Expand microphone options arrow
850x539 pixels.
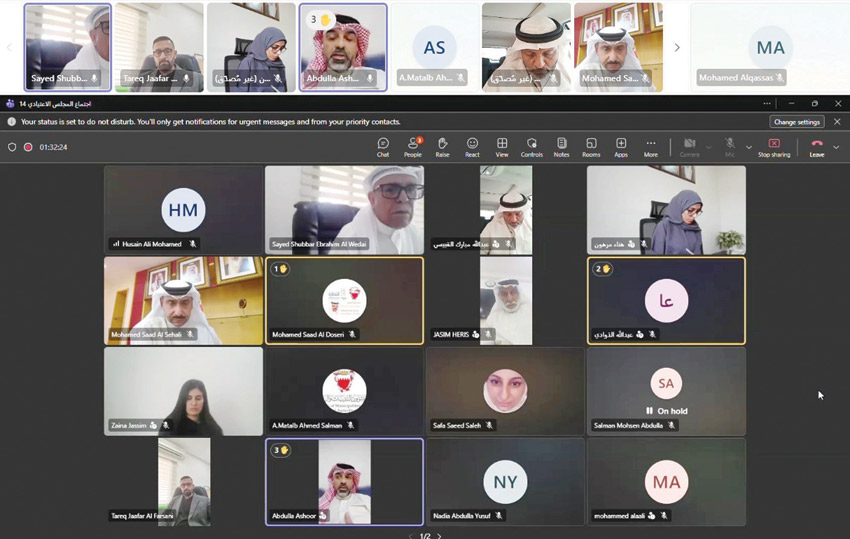tap(749, 147)
